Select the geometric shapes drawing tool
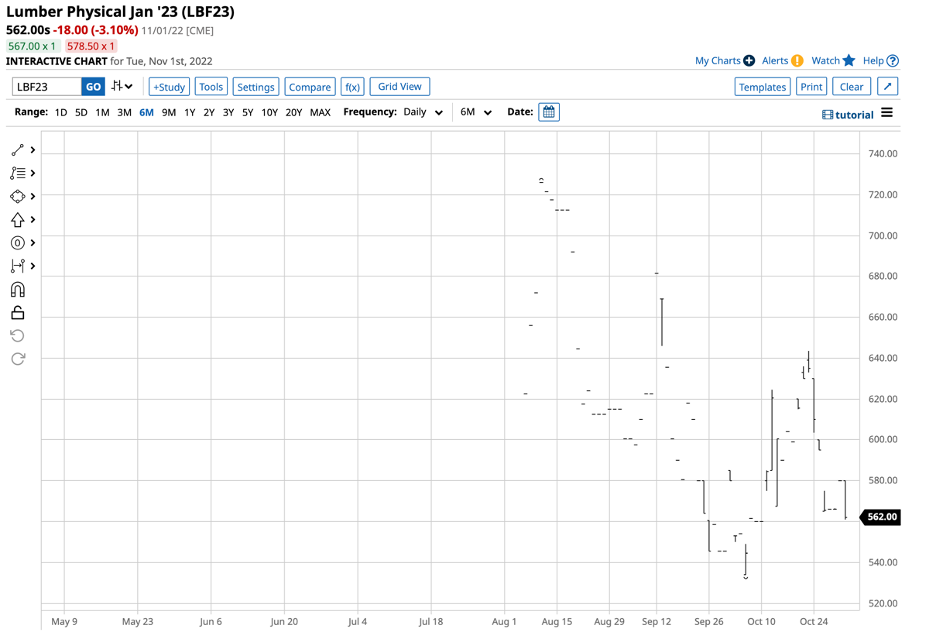936x640 pixels. (x=17, y=197)
